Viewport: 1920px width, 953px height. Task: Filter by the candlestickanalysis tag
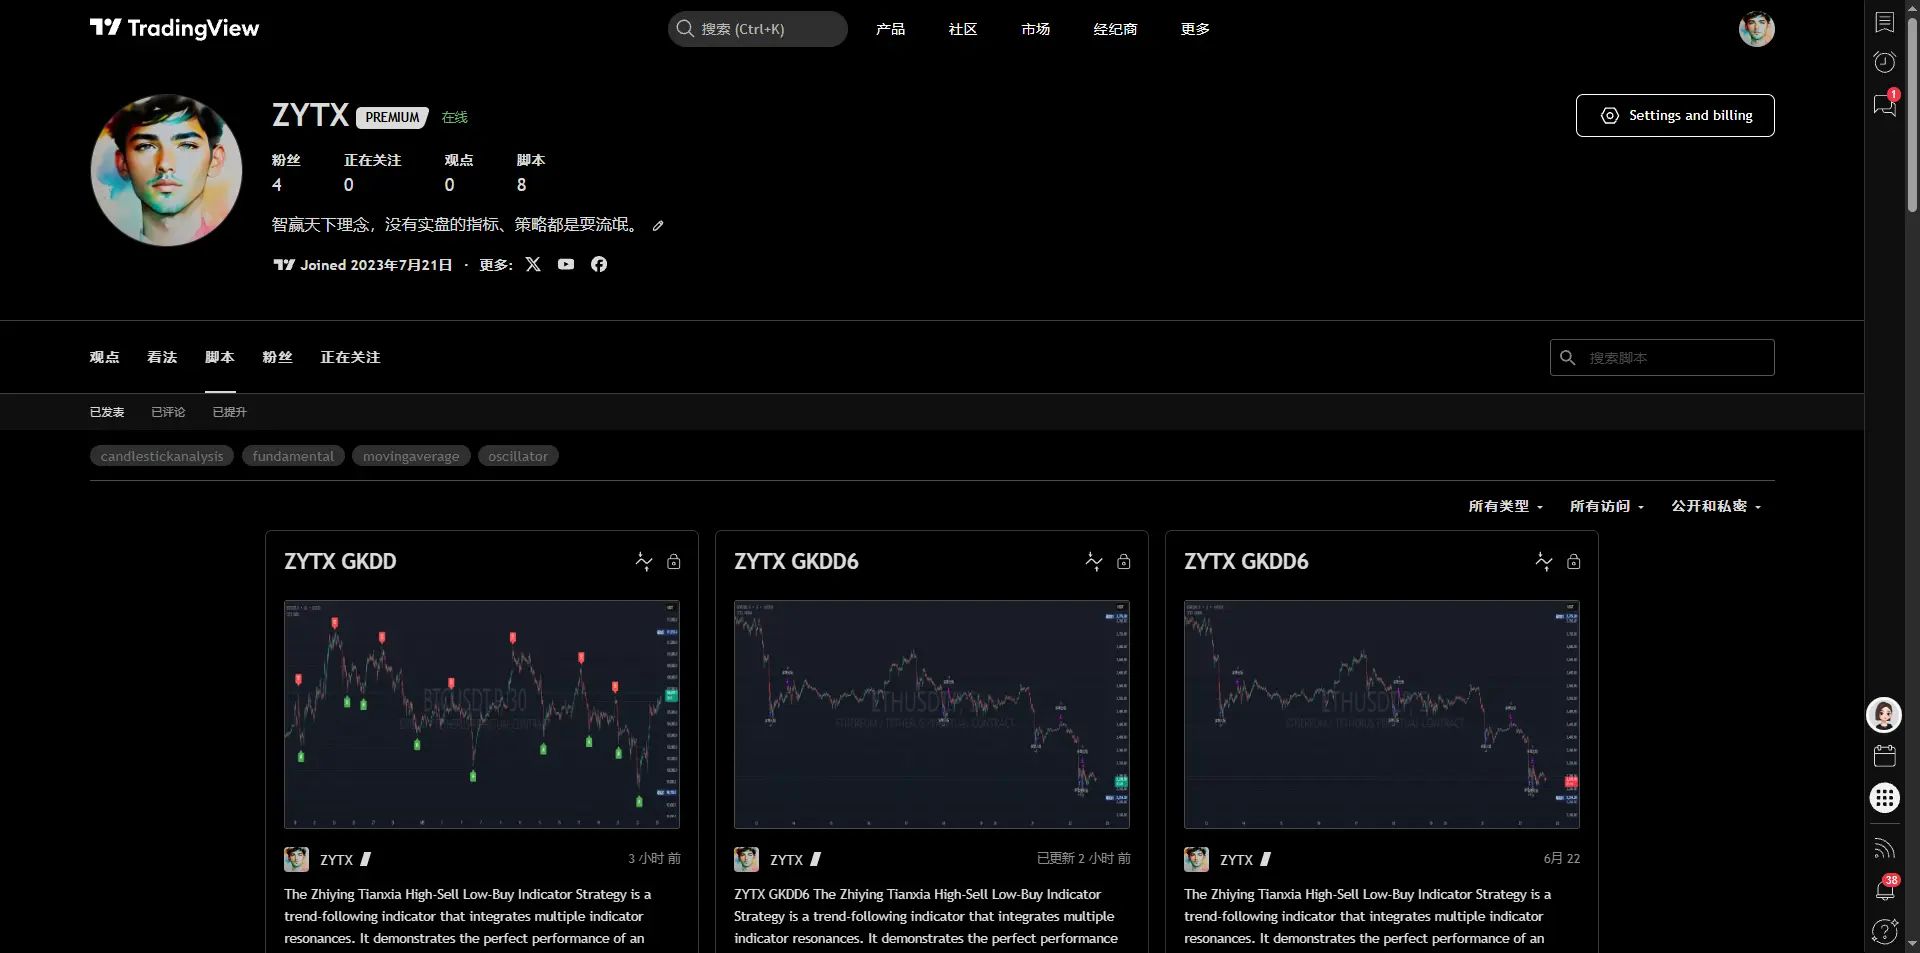coord(162,456)
